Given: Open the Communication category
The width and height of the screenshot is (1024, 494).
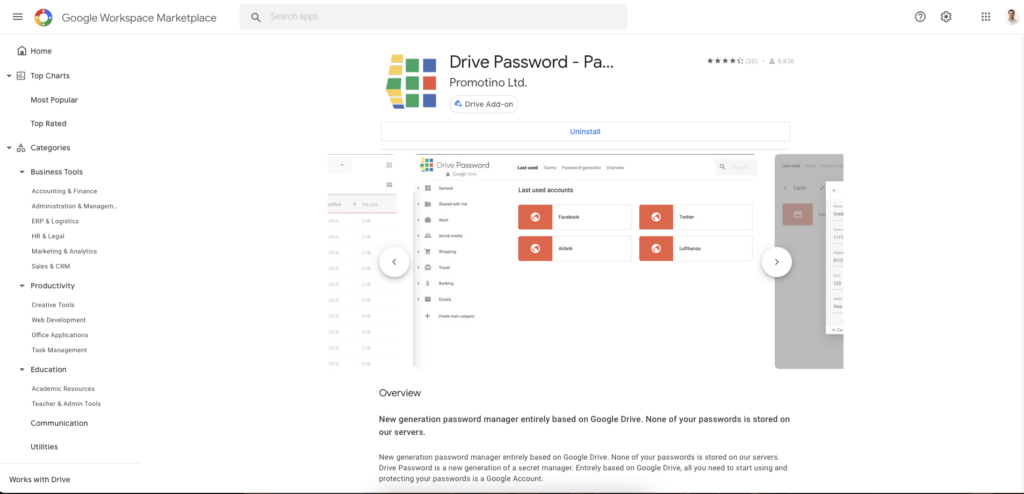Looking at the screenshot, I should click(59, 423).
